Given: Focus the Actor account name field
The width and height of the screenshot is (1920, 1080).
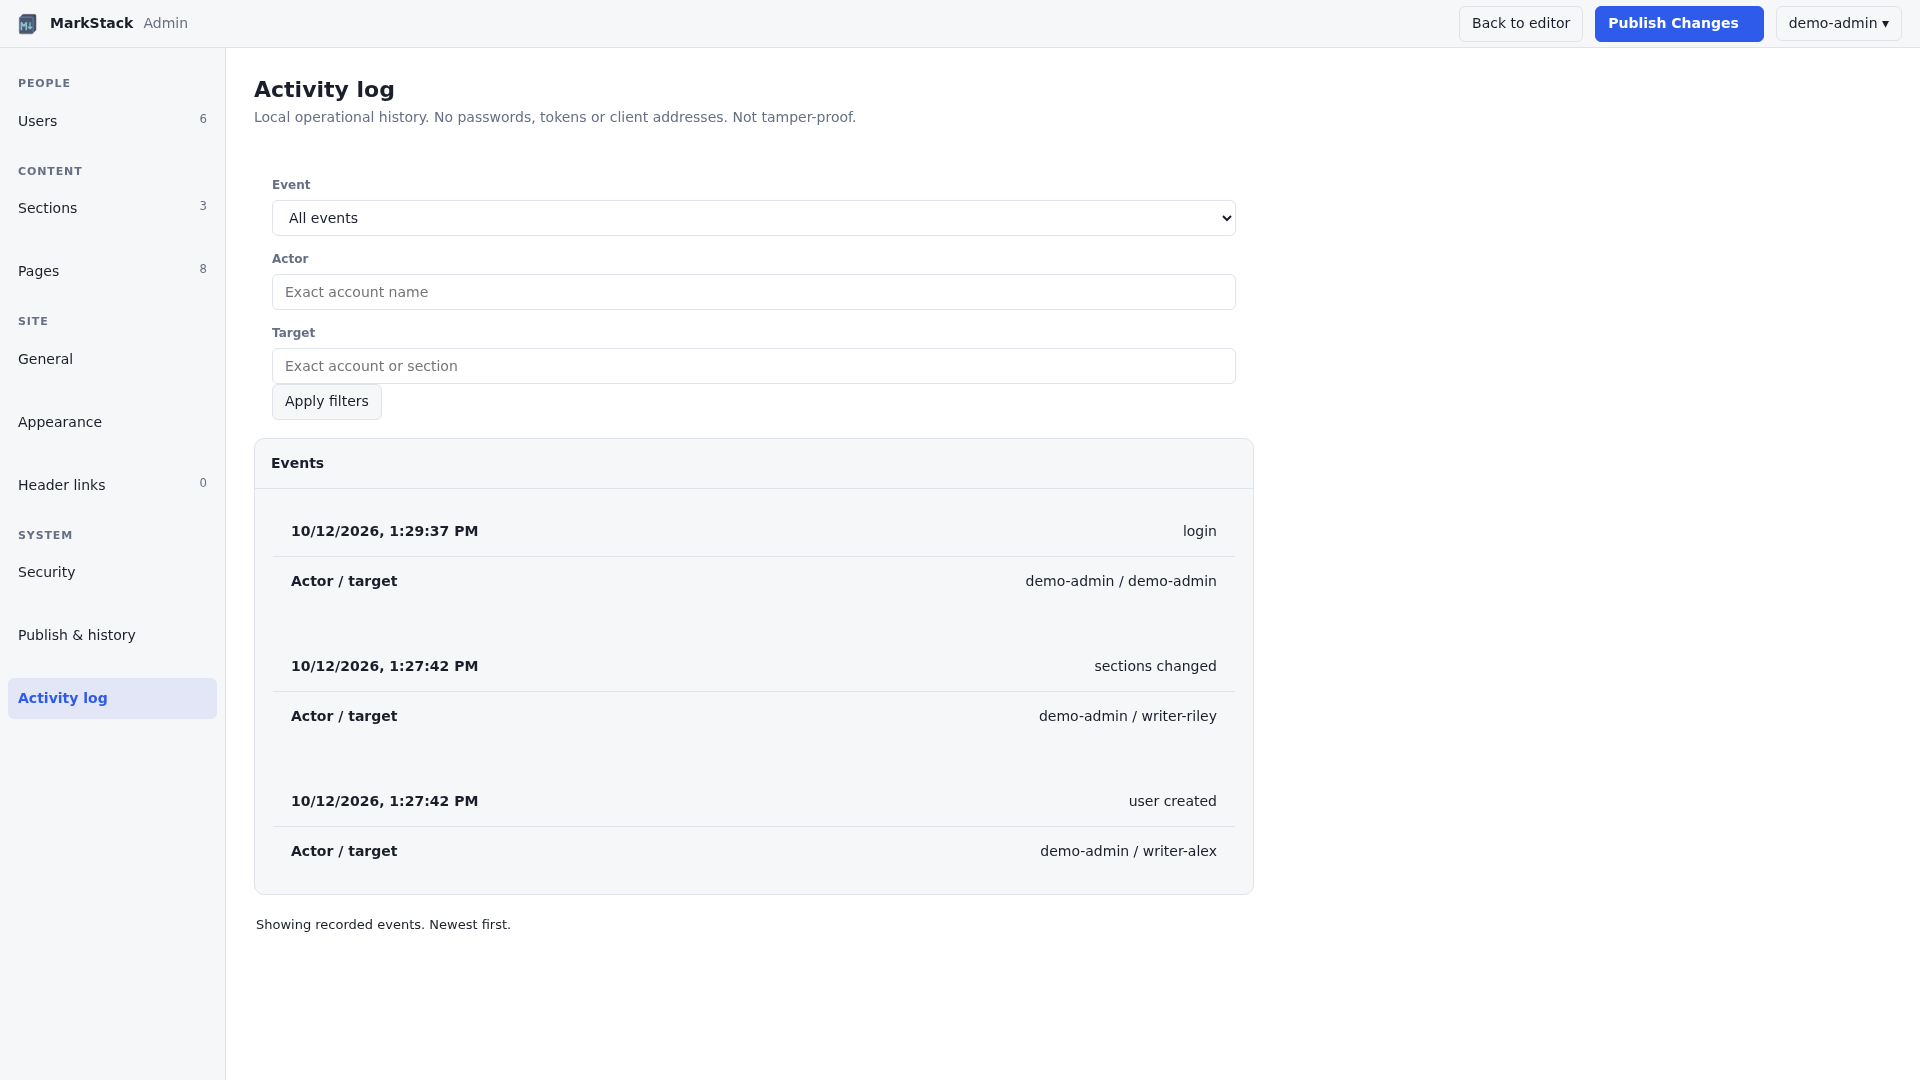Looking at the screenshot, I should click(x=754, y=292).
